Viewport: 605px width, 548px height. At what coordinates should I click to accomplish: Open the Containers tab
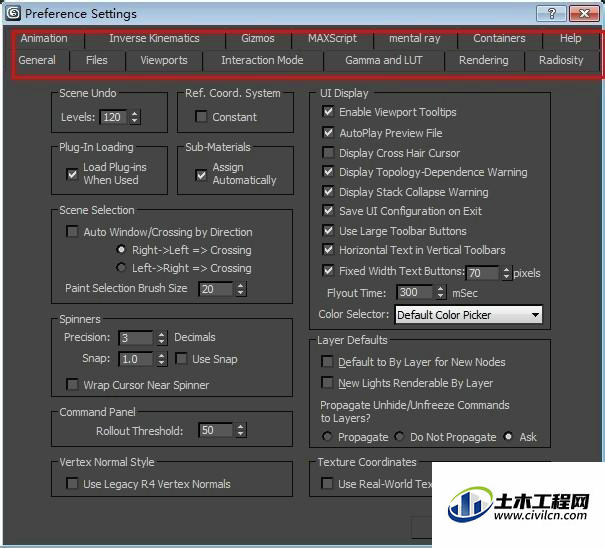coord(499,39)
